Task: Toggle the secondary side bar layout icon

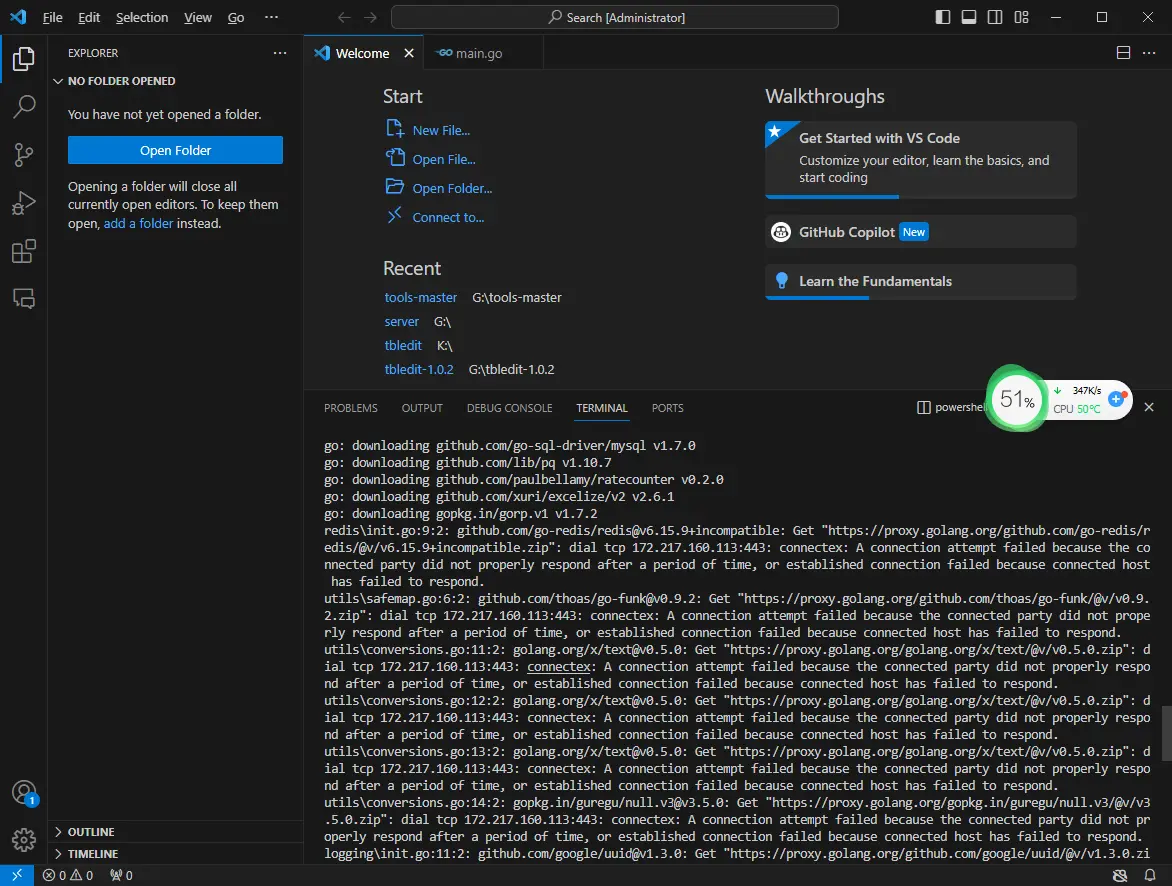Action: point(995,17)
